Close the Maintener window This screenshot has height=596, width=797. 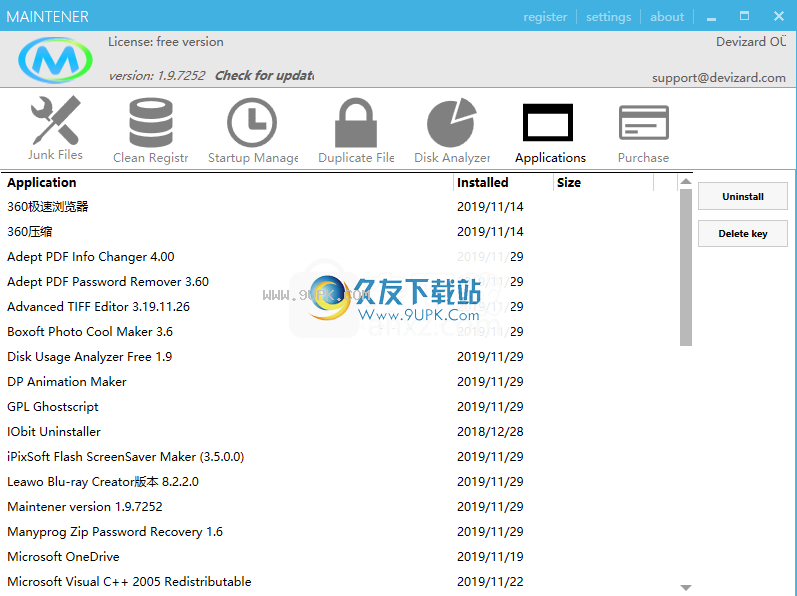coord(779,16)
